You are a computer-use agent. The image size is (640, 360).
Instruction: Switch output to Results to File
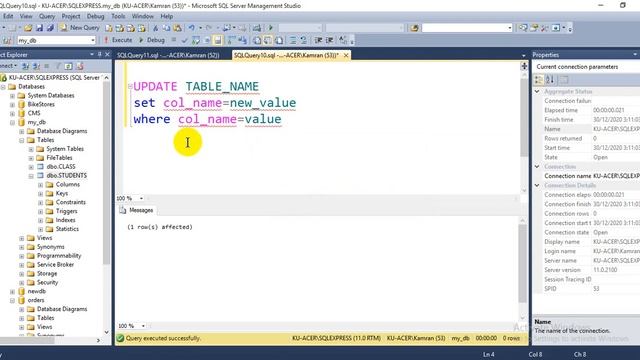point(279,40)
